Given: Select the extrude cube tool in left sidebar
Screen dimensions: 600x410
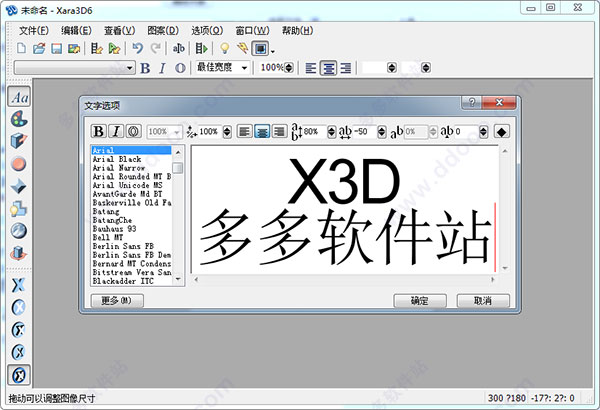Looking at the screenshot, I should tap(18, 141).
